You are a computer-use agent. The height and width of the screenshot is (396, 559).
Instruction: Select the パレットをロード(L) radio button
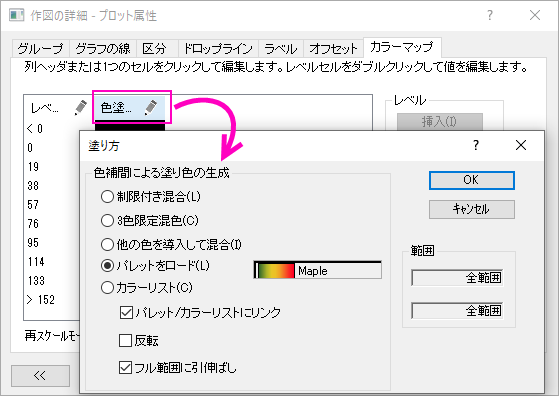pyautogui.click(x=107, y=266)
